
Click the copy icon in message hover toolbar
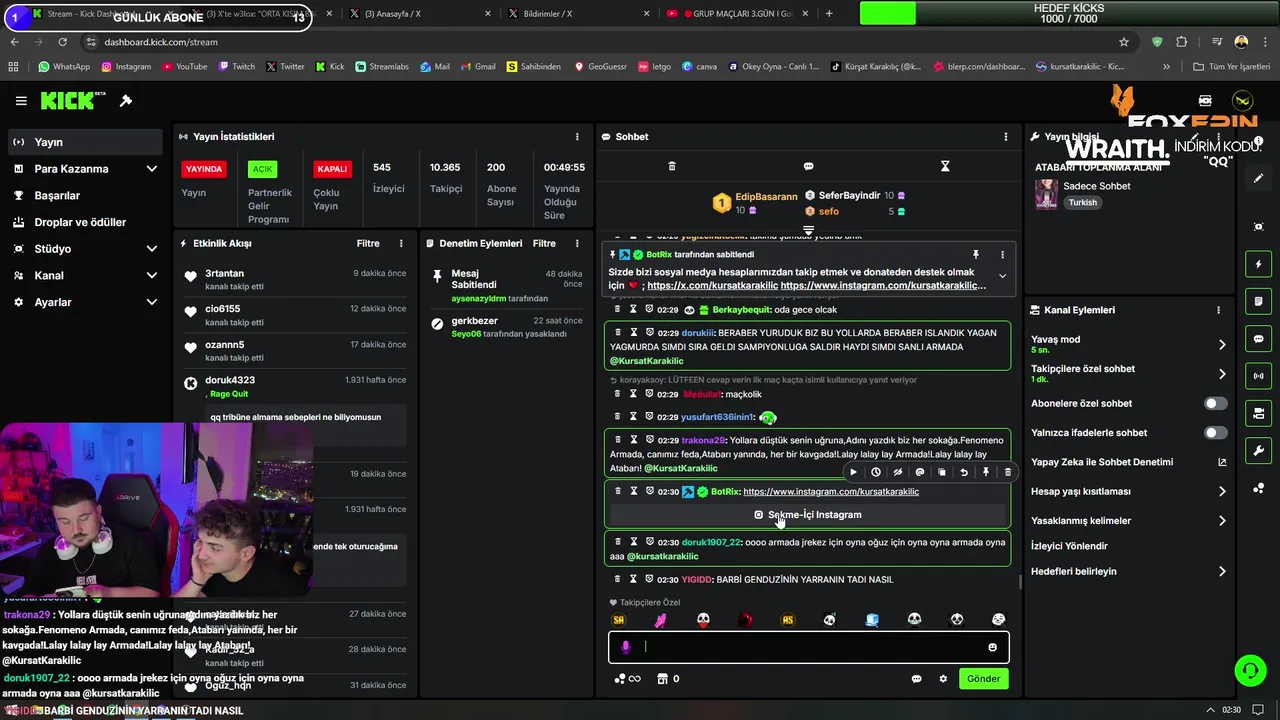942,472
